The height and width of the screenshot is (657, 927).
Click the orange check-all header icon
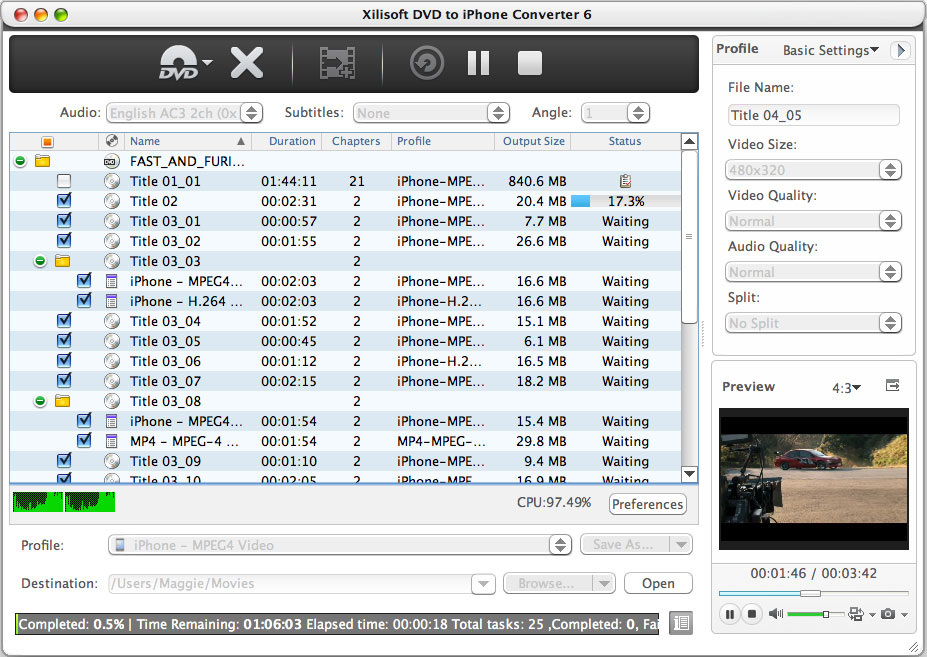(47, 141)
